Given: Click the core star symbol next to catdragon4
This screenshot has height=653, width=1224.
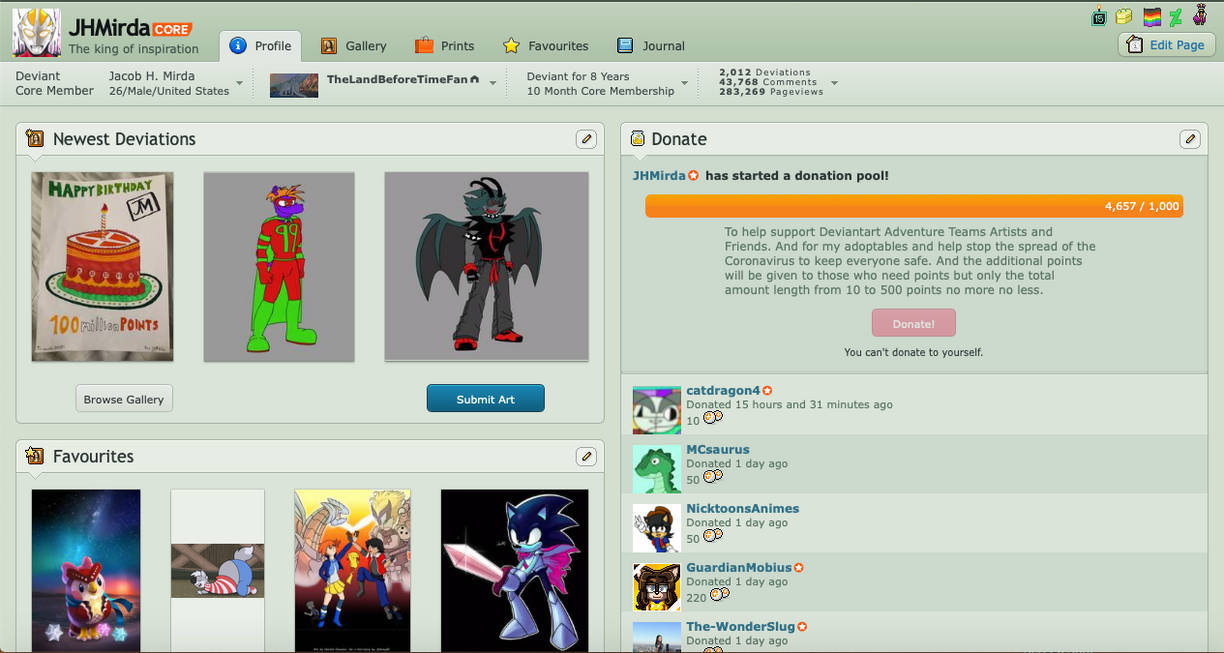Looking at the screenshot, I should tap(767, 391).
